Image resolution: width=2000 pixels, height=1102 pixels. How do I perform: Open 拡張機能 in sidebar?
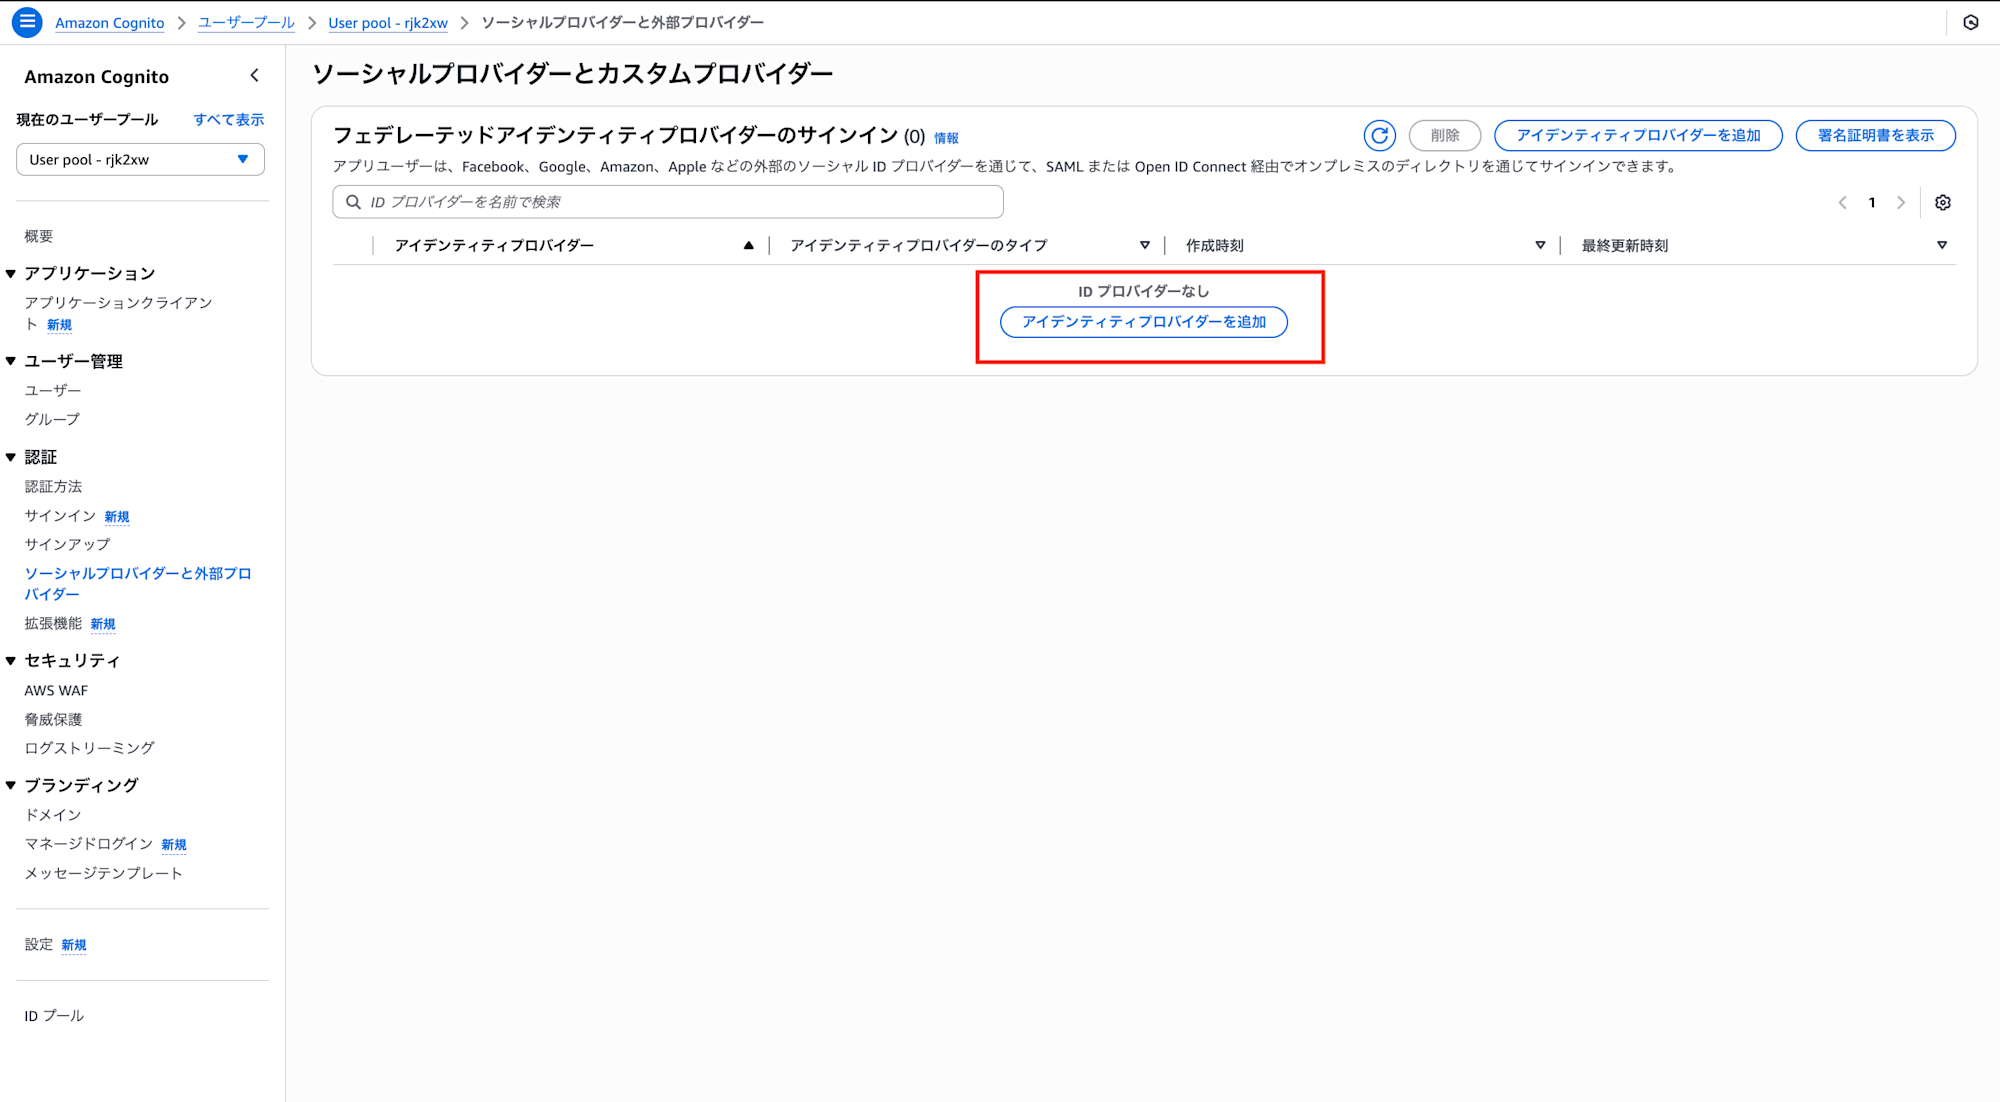[x=53, y=623]
